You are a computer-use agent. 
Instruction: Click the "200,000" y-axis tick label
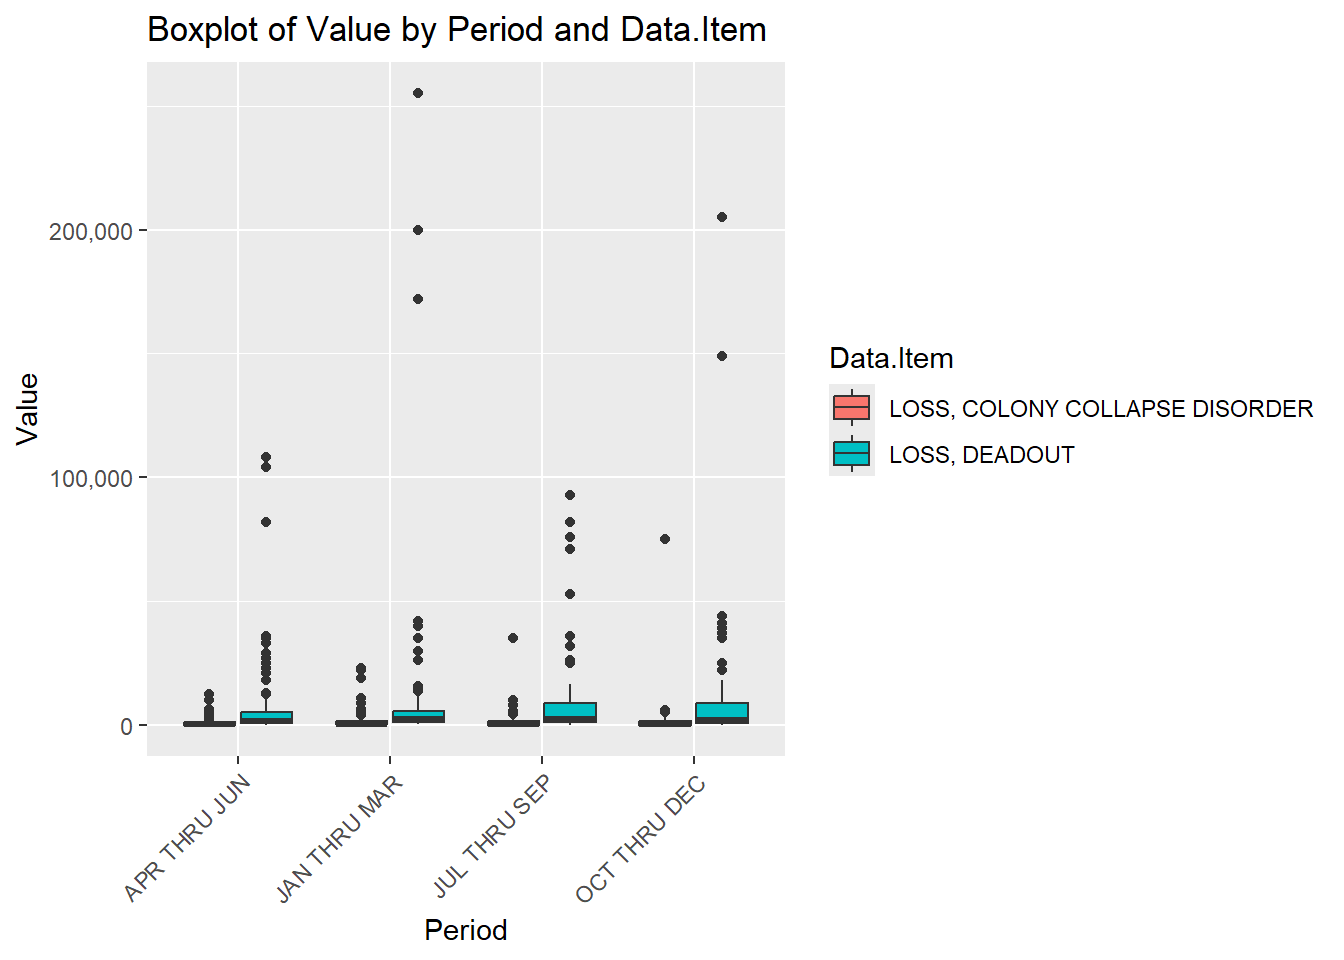click(91, 232)
